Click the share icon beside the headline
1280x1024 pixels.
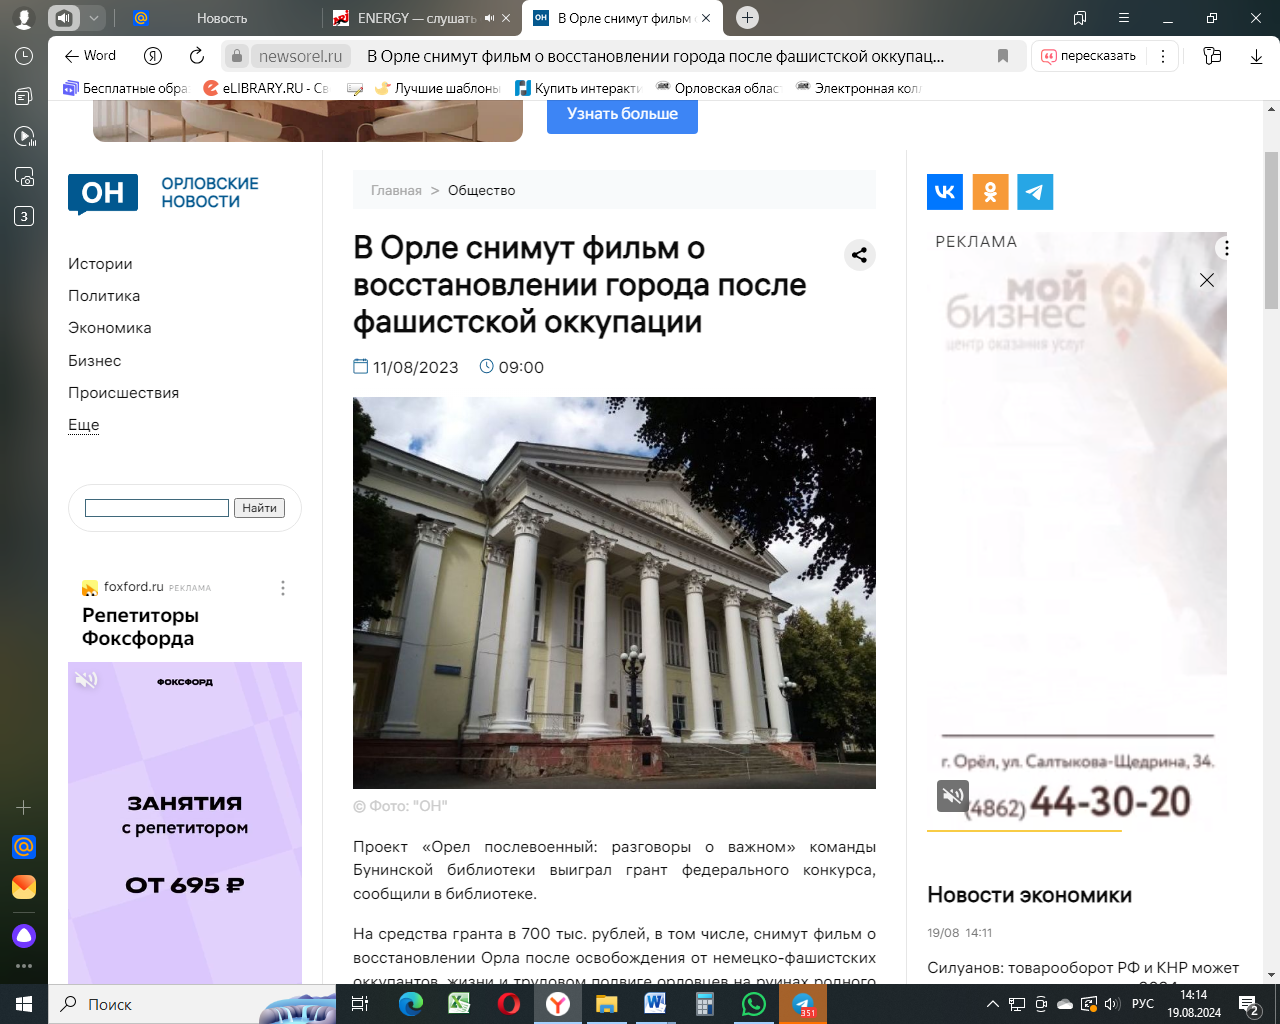click(x=859, y=255)
